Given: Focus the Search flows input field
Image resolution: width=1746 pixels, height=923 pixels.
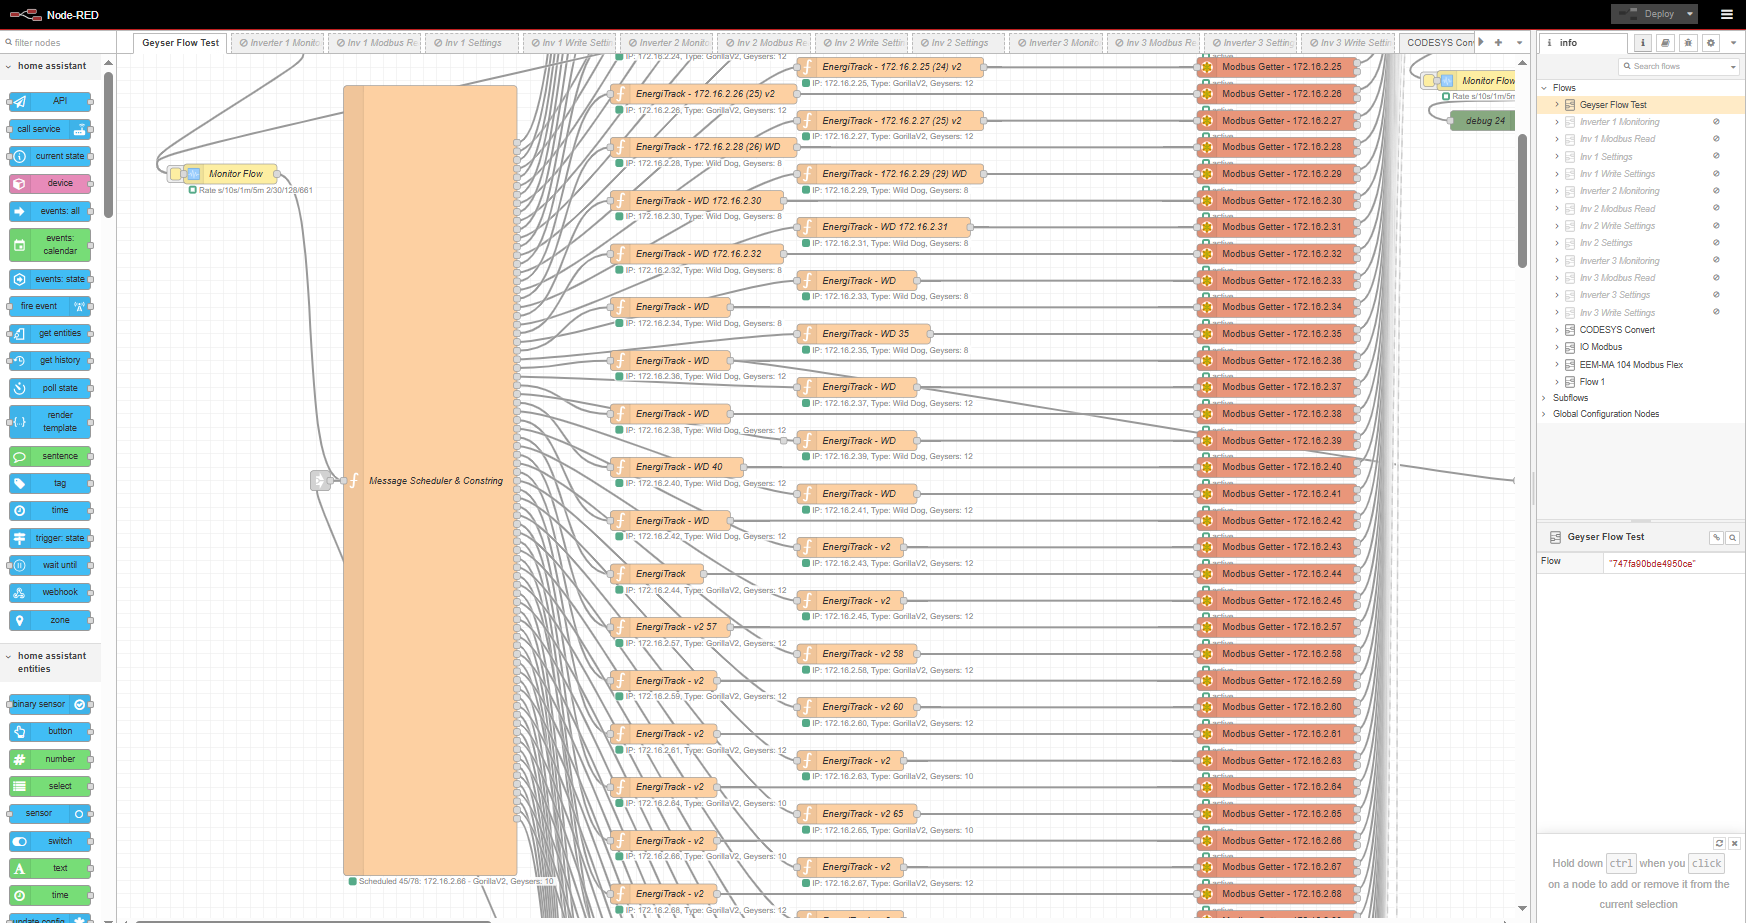Looking at the screenshot, I should click(x=1675, y=67).
